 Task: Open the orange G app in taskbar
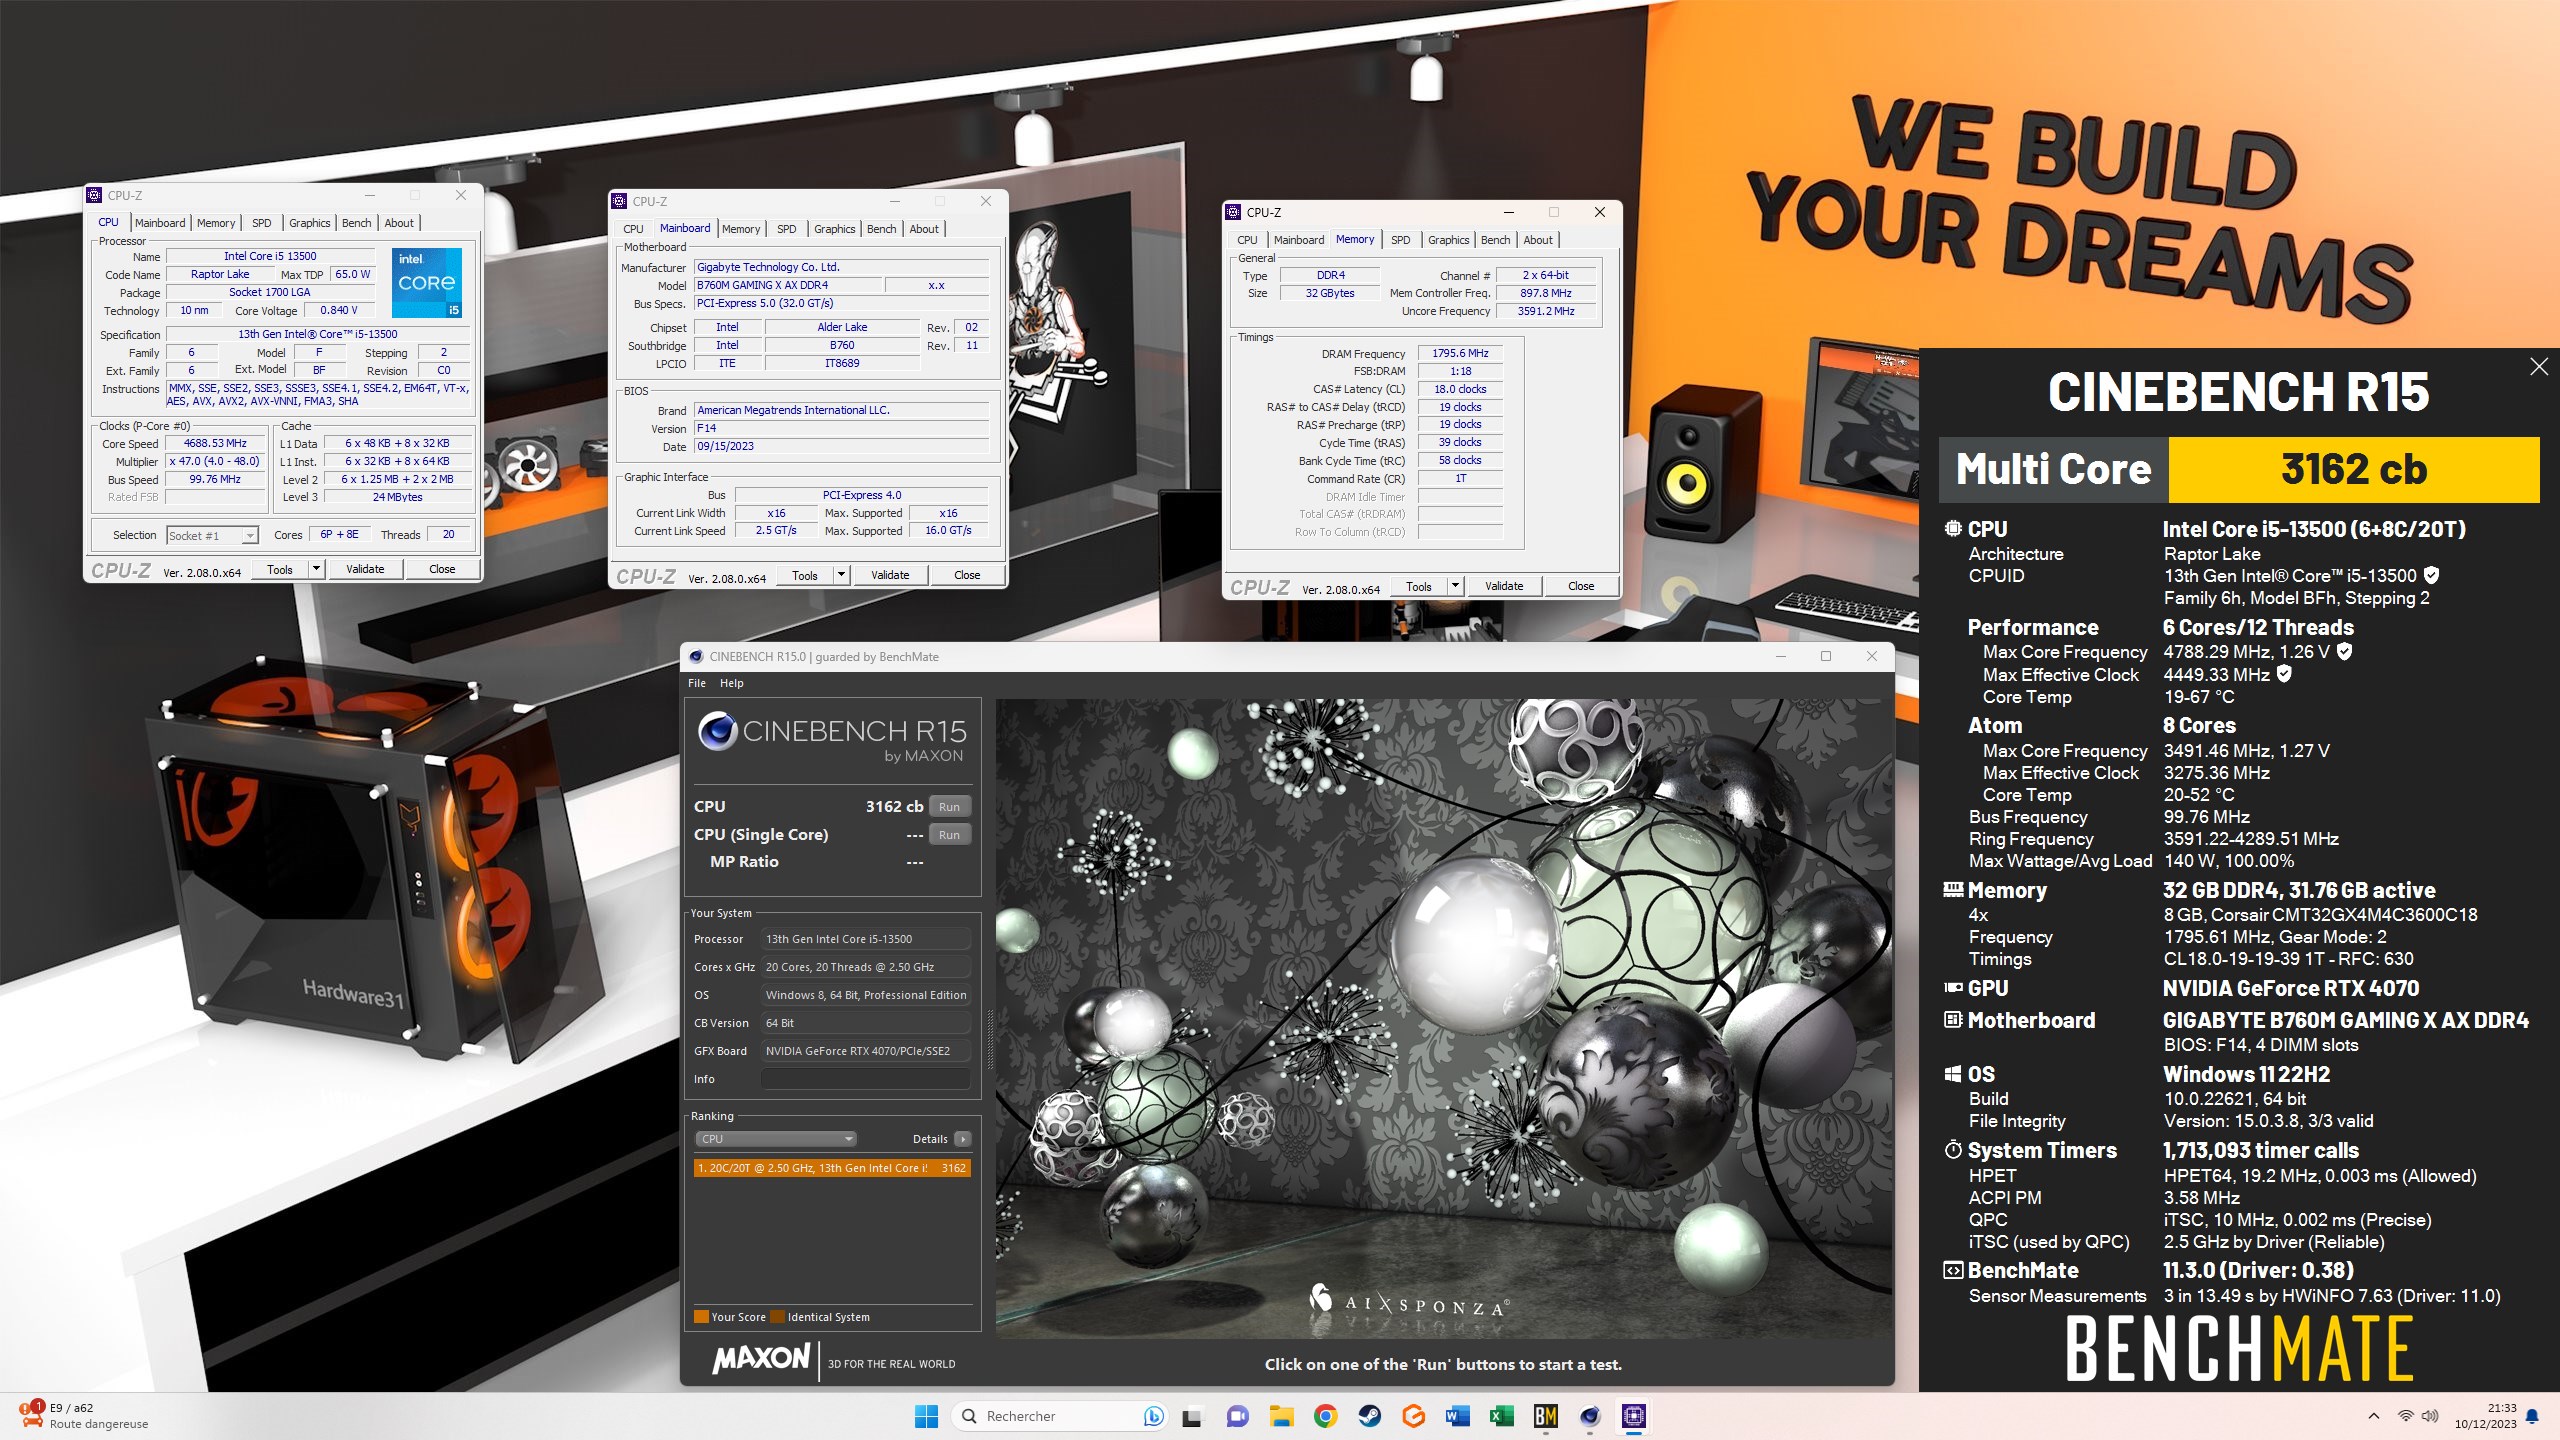click(1413, 1416)
